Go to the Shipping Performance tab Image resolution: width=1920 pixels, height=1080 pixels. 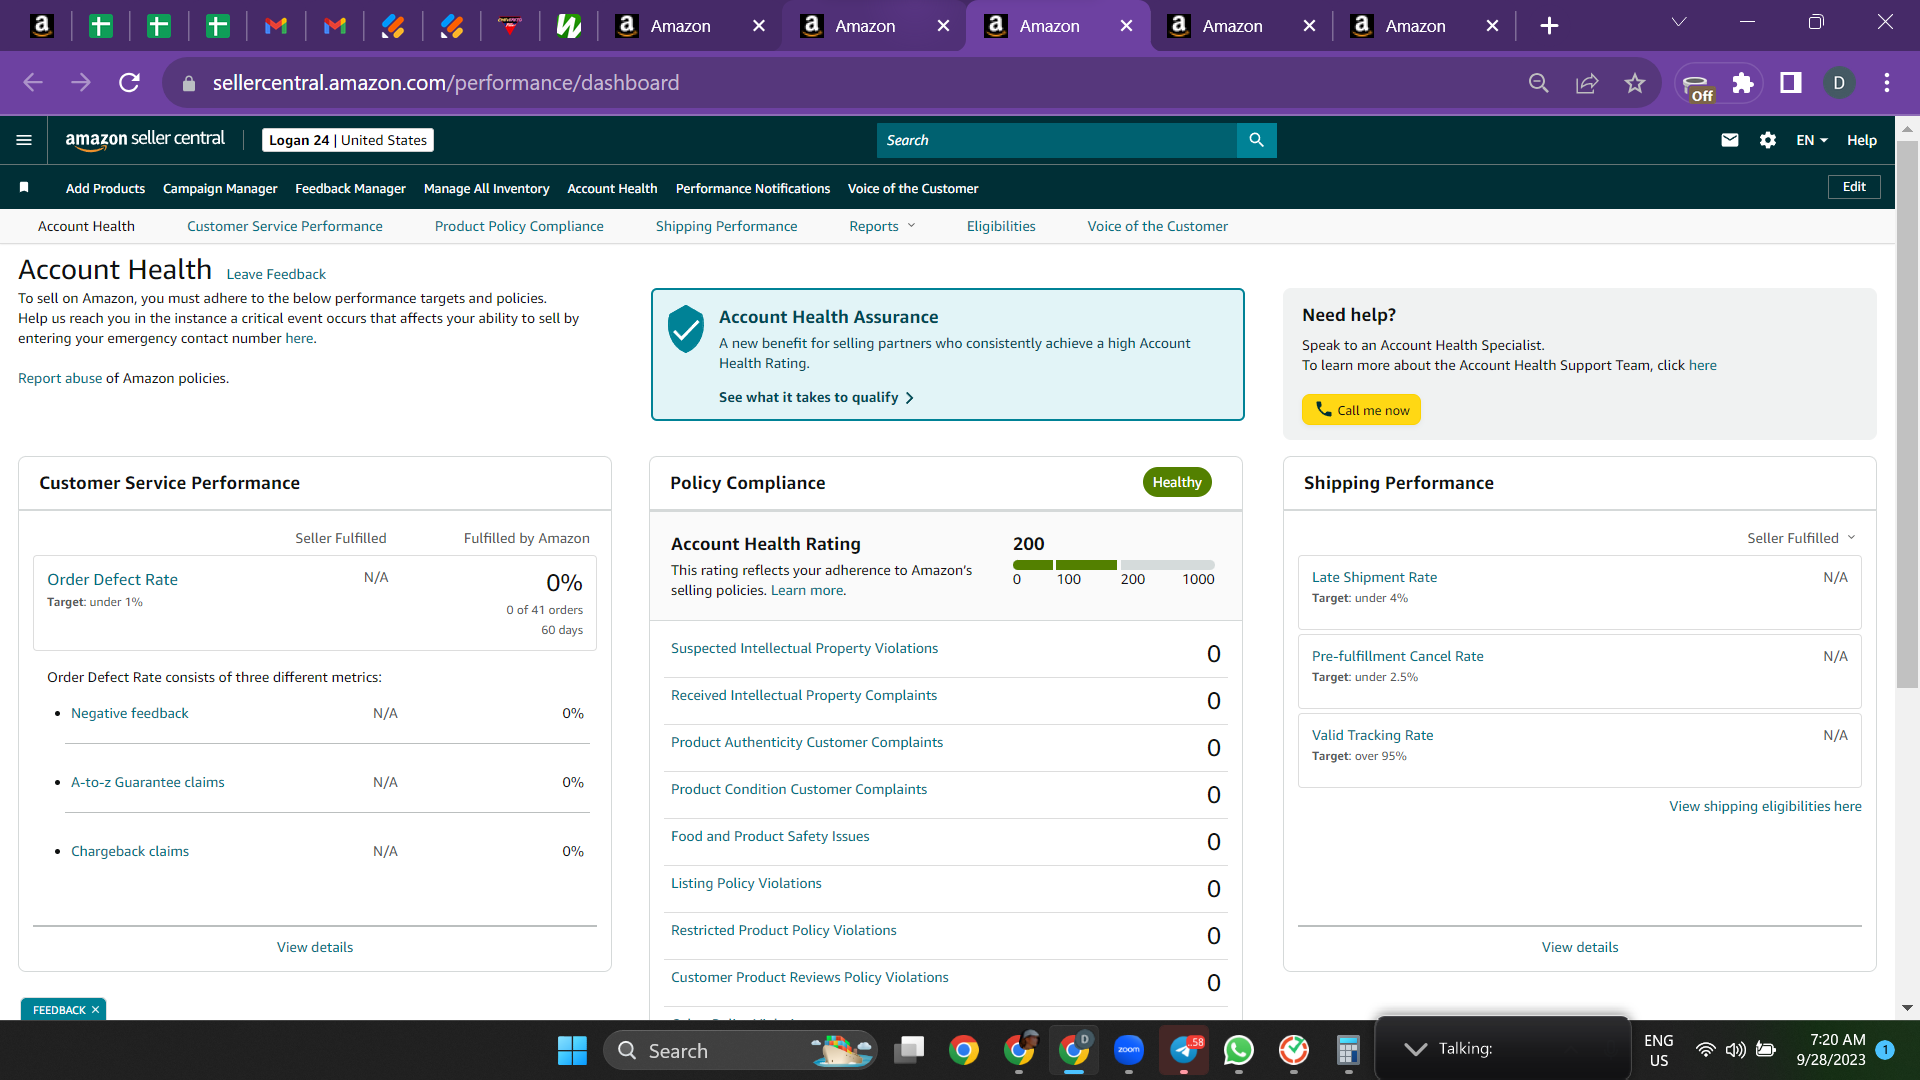pyautogui.click(x=727, y=226)
